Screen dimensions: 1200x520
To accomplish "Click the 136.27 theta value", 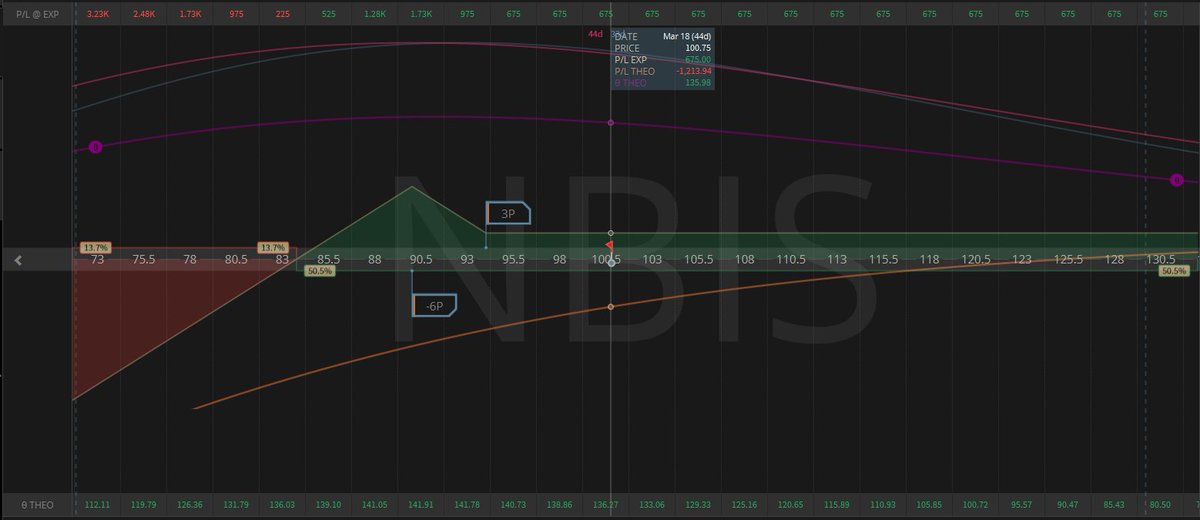I will coord(606,506).
